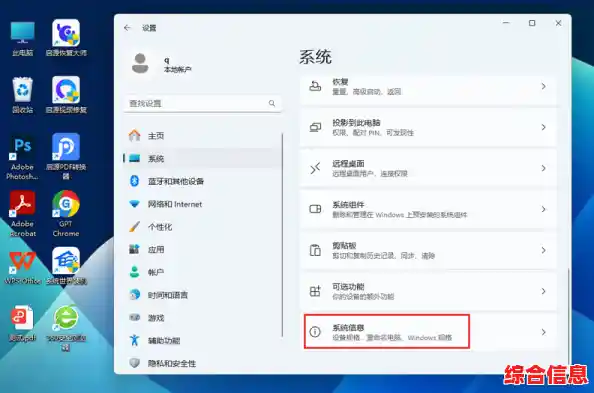Image resolution: width=594 pixels, height=393 pixels.
Task: Open the 此电脑 desktop icon
Action: (22, 38)
